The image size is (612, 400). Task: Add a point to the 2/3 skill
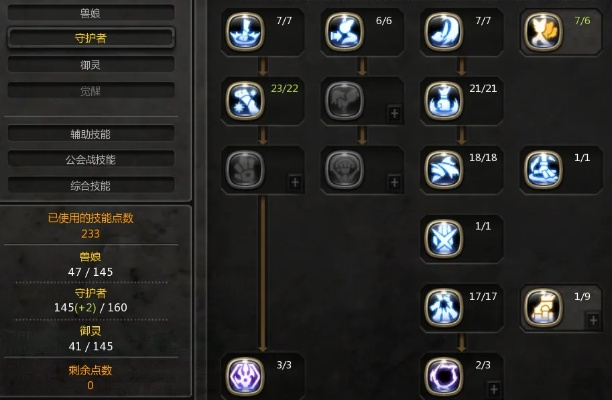pos(494,389)
